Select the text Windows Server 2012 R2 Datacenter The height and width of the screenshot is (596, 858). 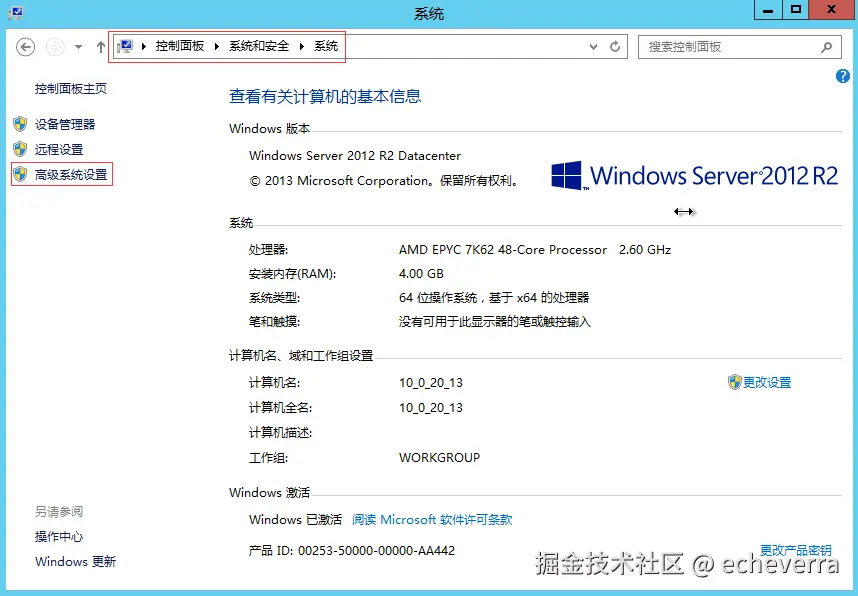(355, 156)
